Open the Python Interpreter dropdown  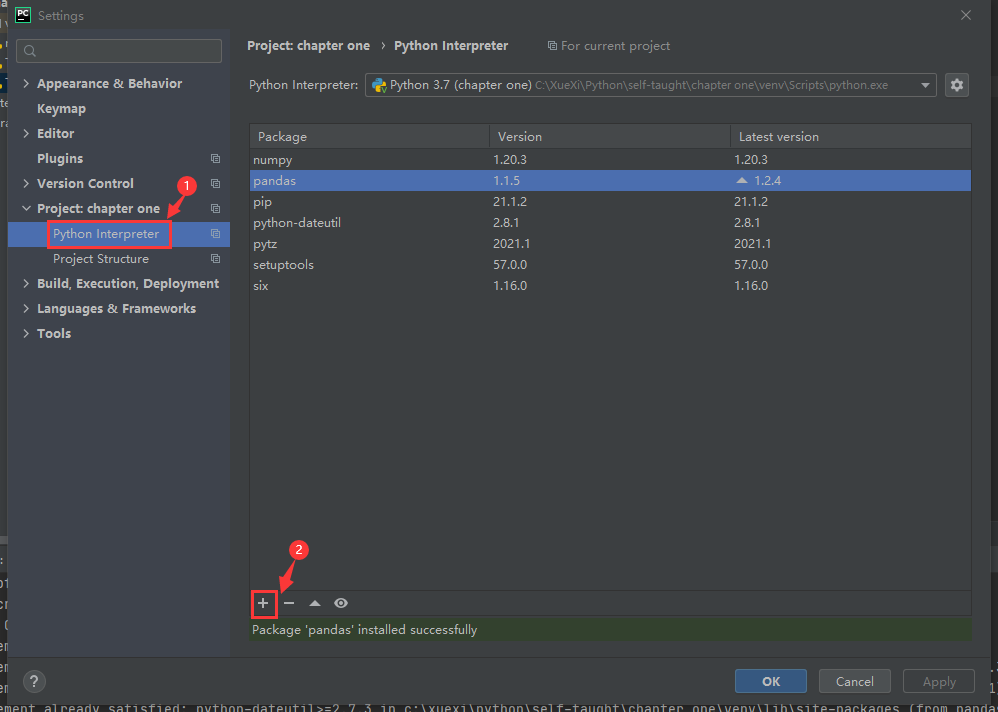(650, 85)
